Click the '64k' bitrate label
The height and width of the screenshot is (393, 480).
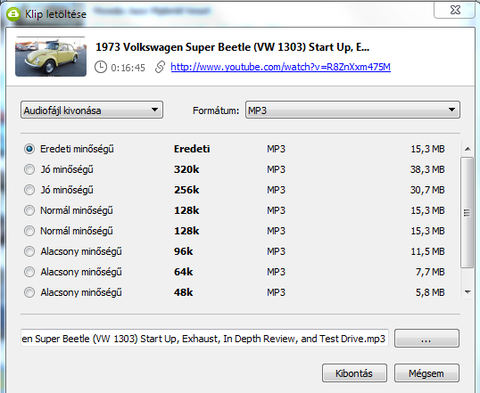[183, 272]
